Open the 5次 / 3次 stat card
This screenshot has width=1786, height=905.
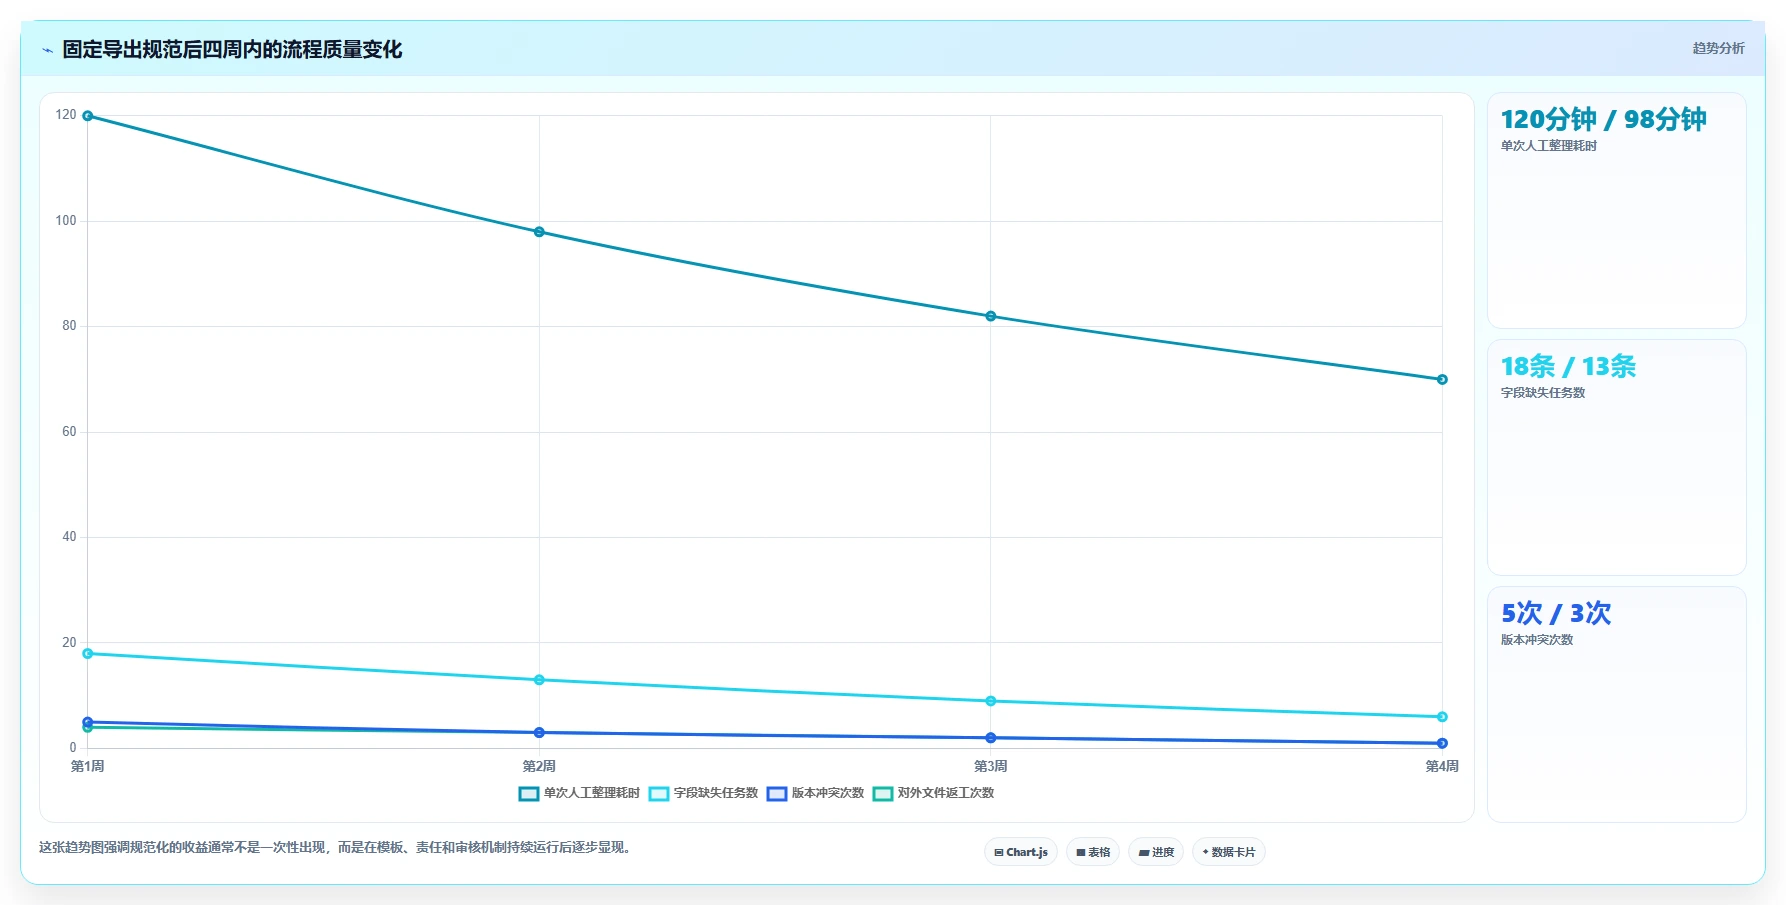pos(1617,704)
